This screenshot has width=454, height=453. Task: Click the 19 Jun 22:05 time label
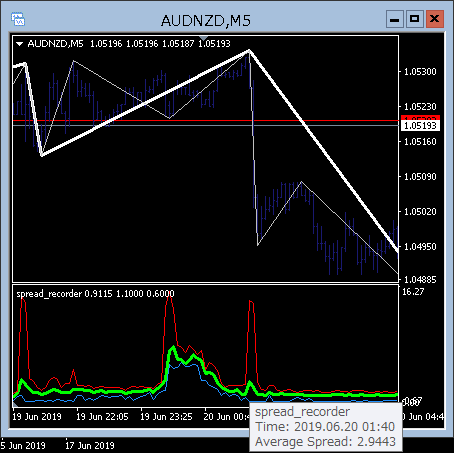[102, 417]
